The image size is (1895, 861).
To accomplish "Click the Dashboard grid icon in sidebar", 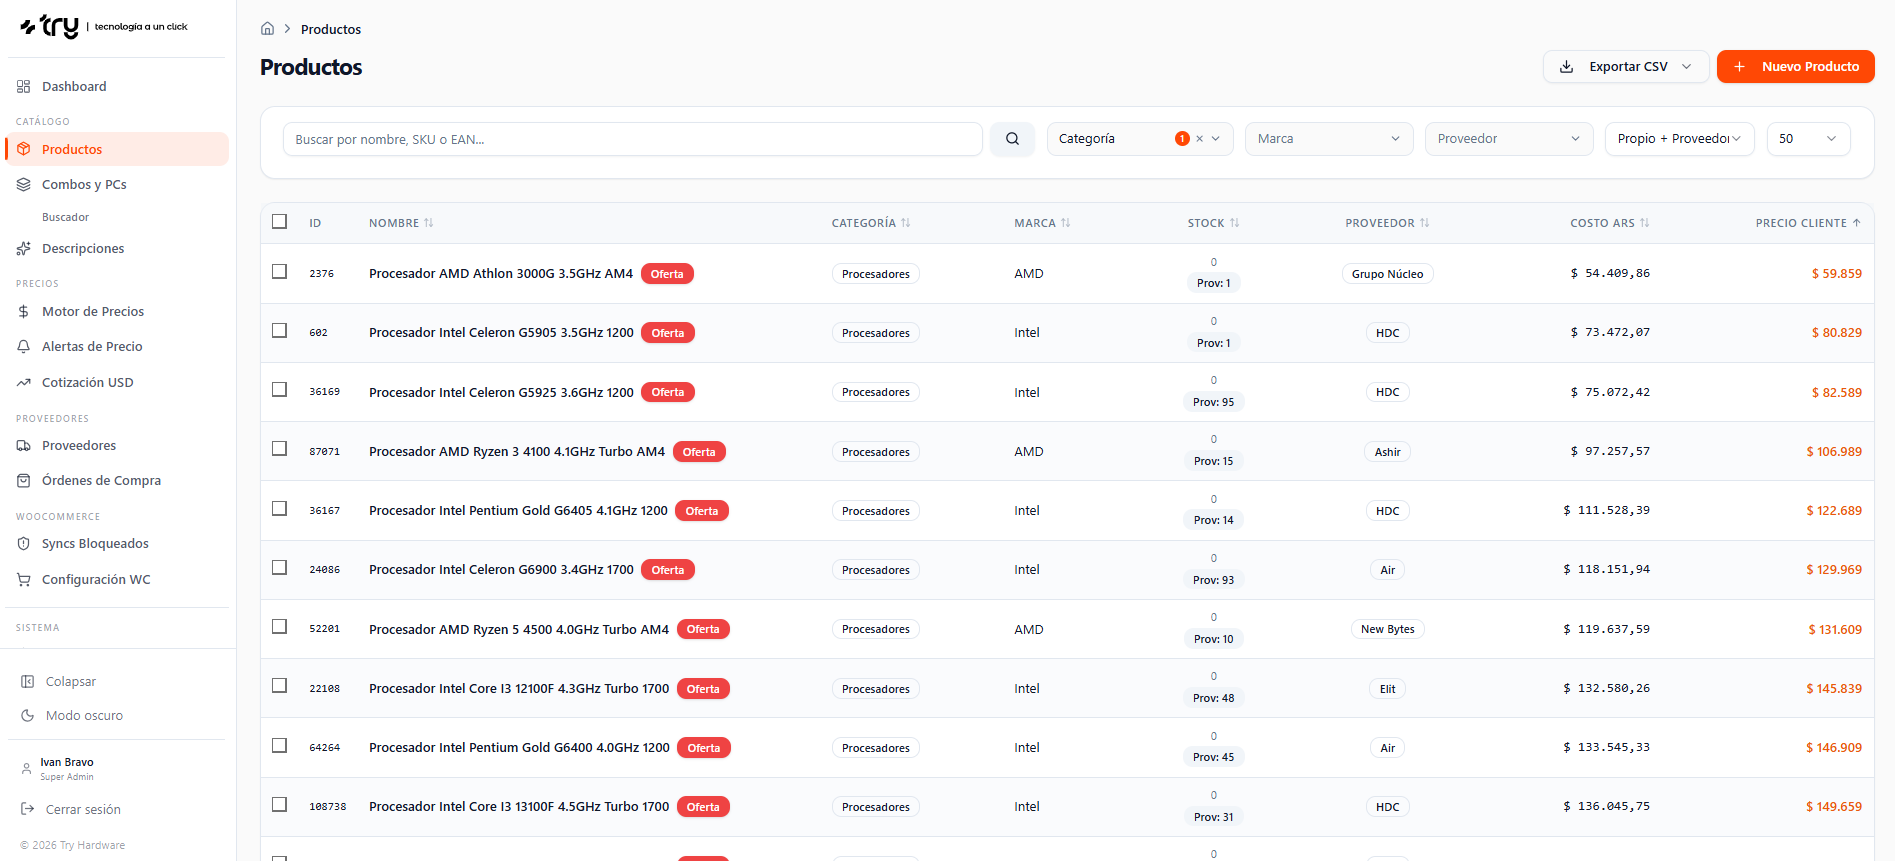I will click(24, 87).
